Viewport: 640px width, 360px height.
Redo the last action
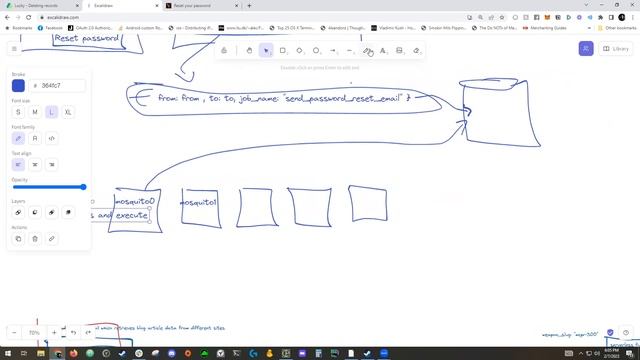pos(88,333)
